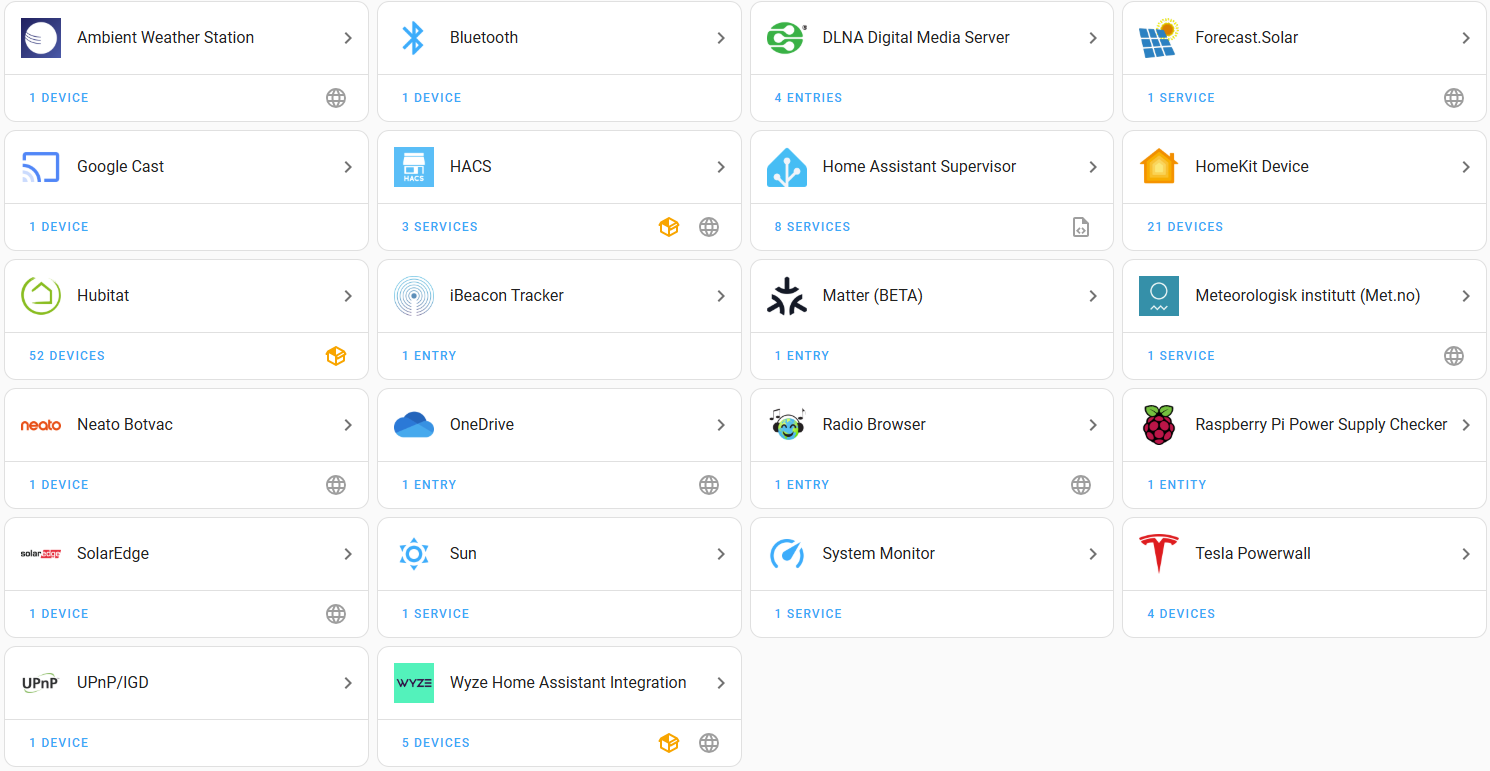The width and height of the screenshot is (1490, 771).
Task: Click the Google Cast icon
Action: [x=41, y=167]
